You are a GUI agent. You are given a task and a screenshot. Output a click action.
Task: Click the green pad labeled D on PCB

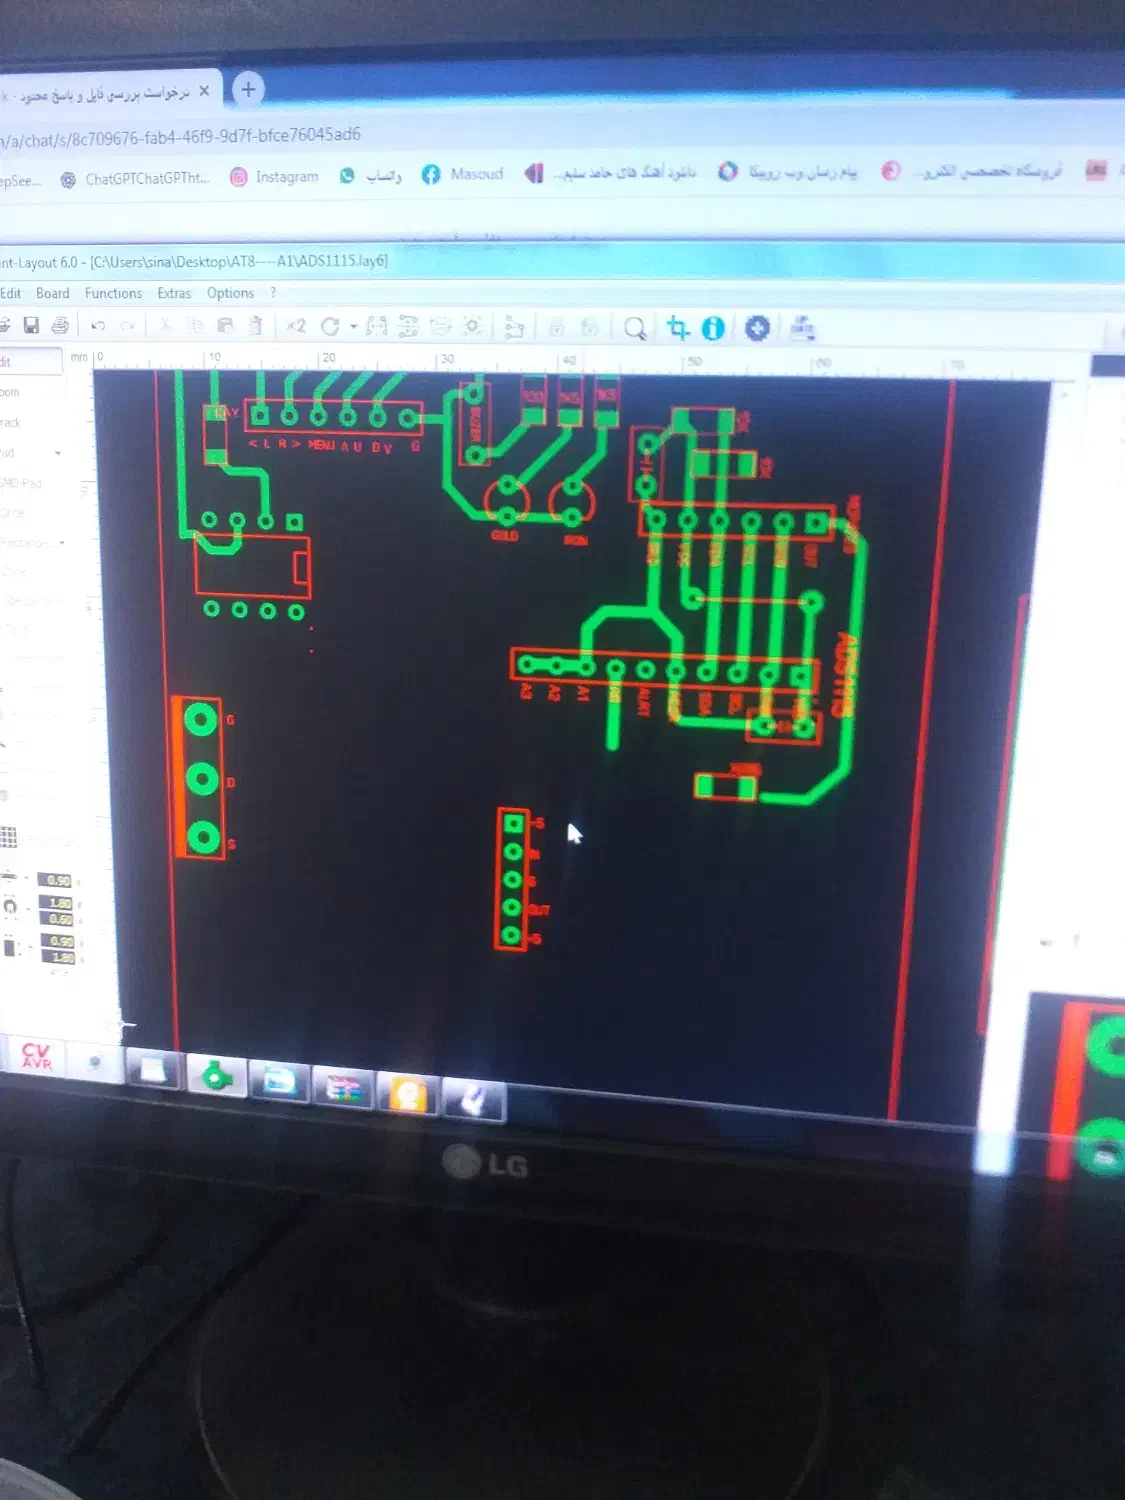click(202, 779)
